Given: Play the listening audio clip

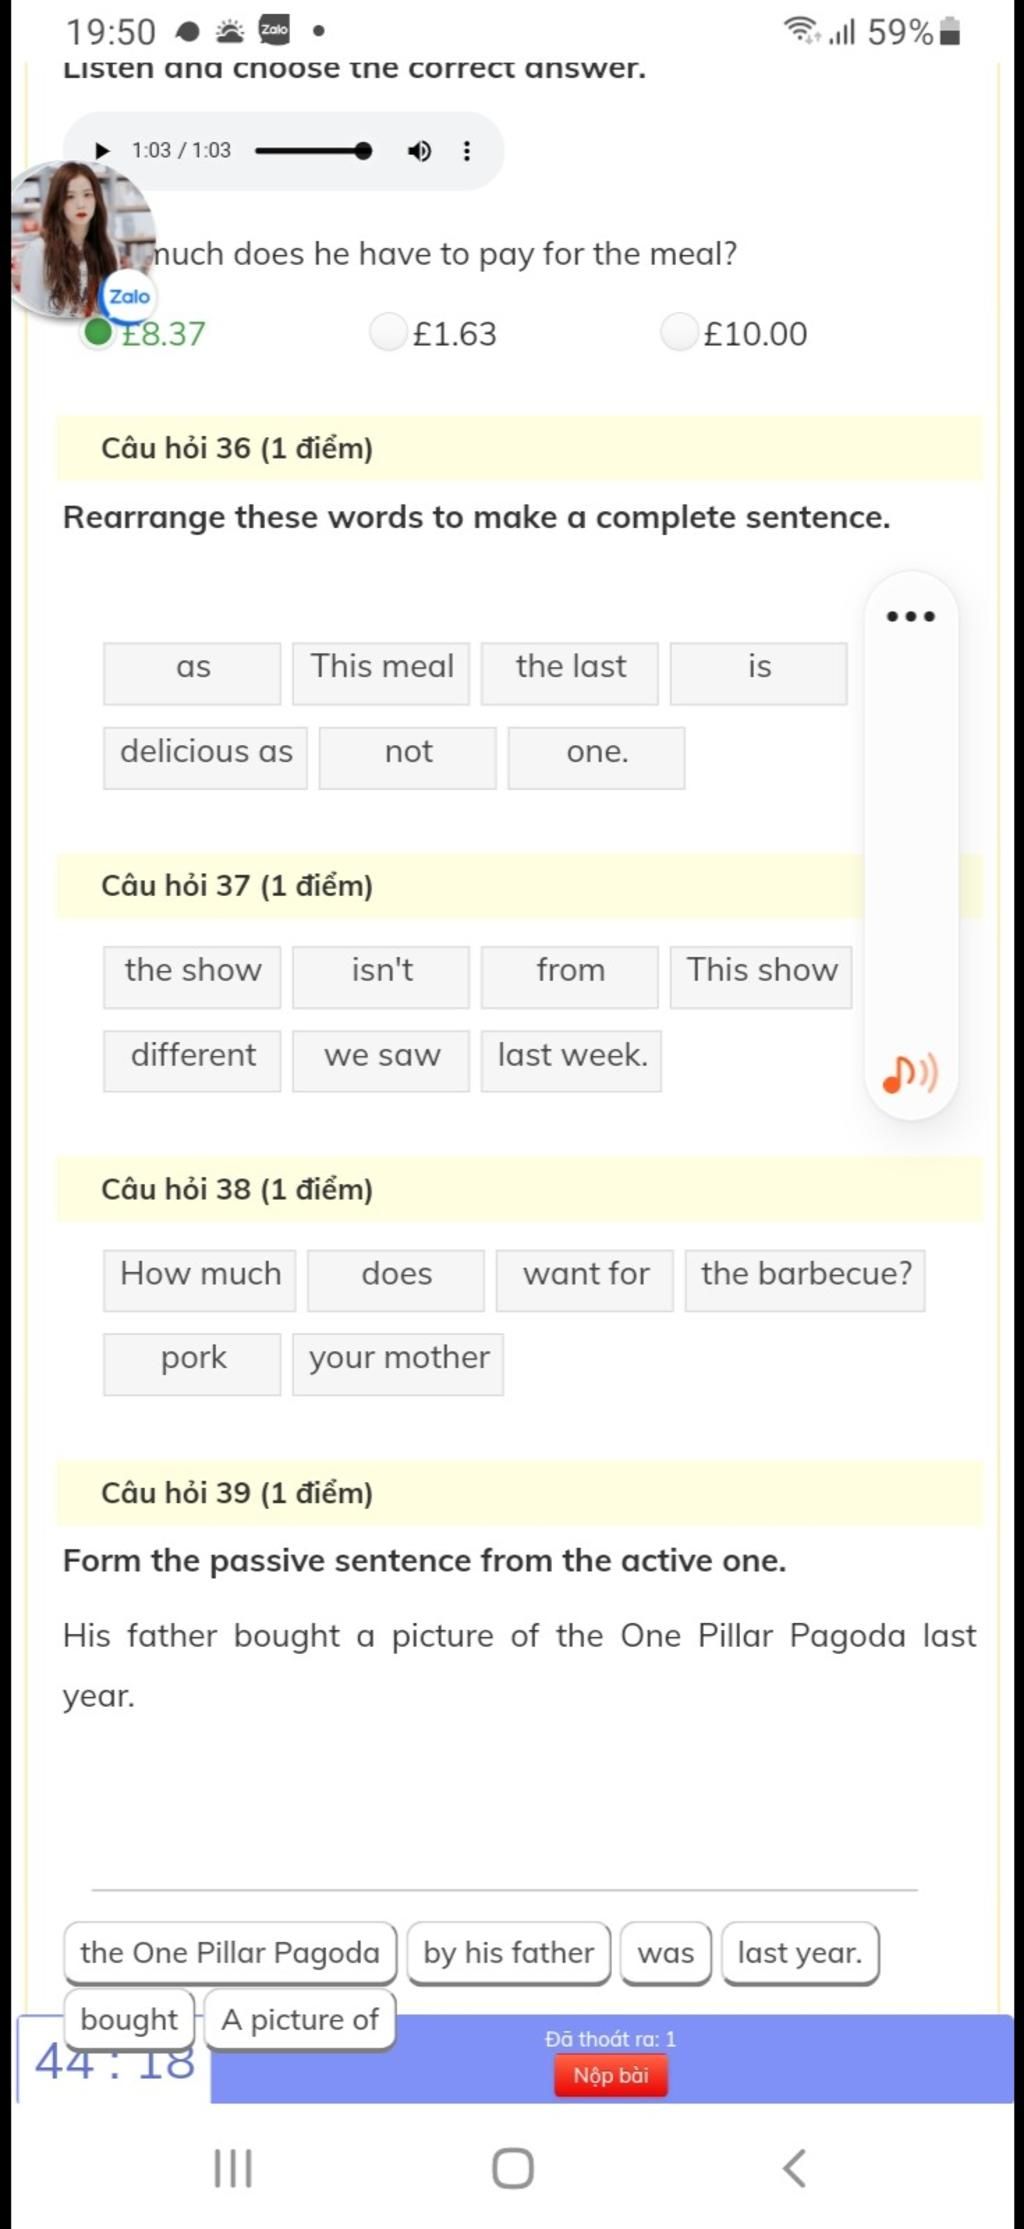Looking at the screenshot, I should click(x=102, y=151).
